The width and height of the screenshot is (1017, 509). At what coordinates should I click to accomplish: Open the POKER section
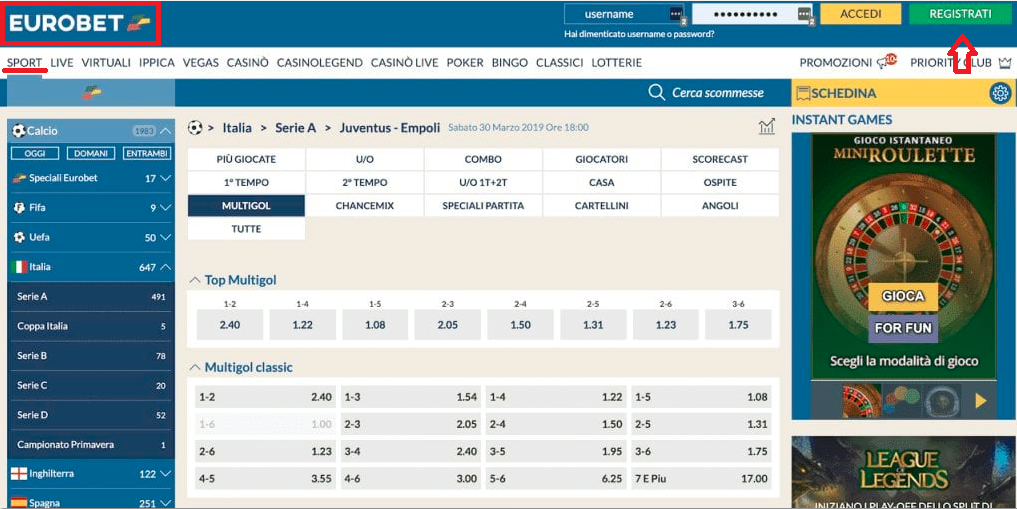coord(465,63)
